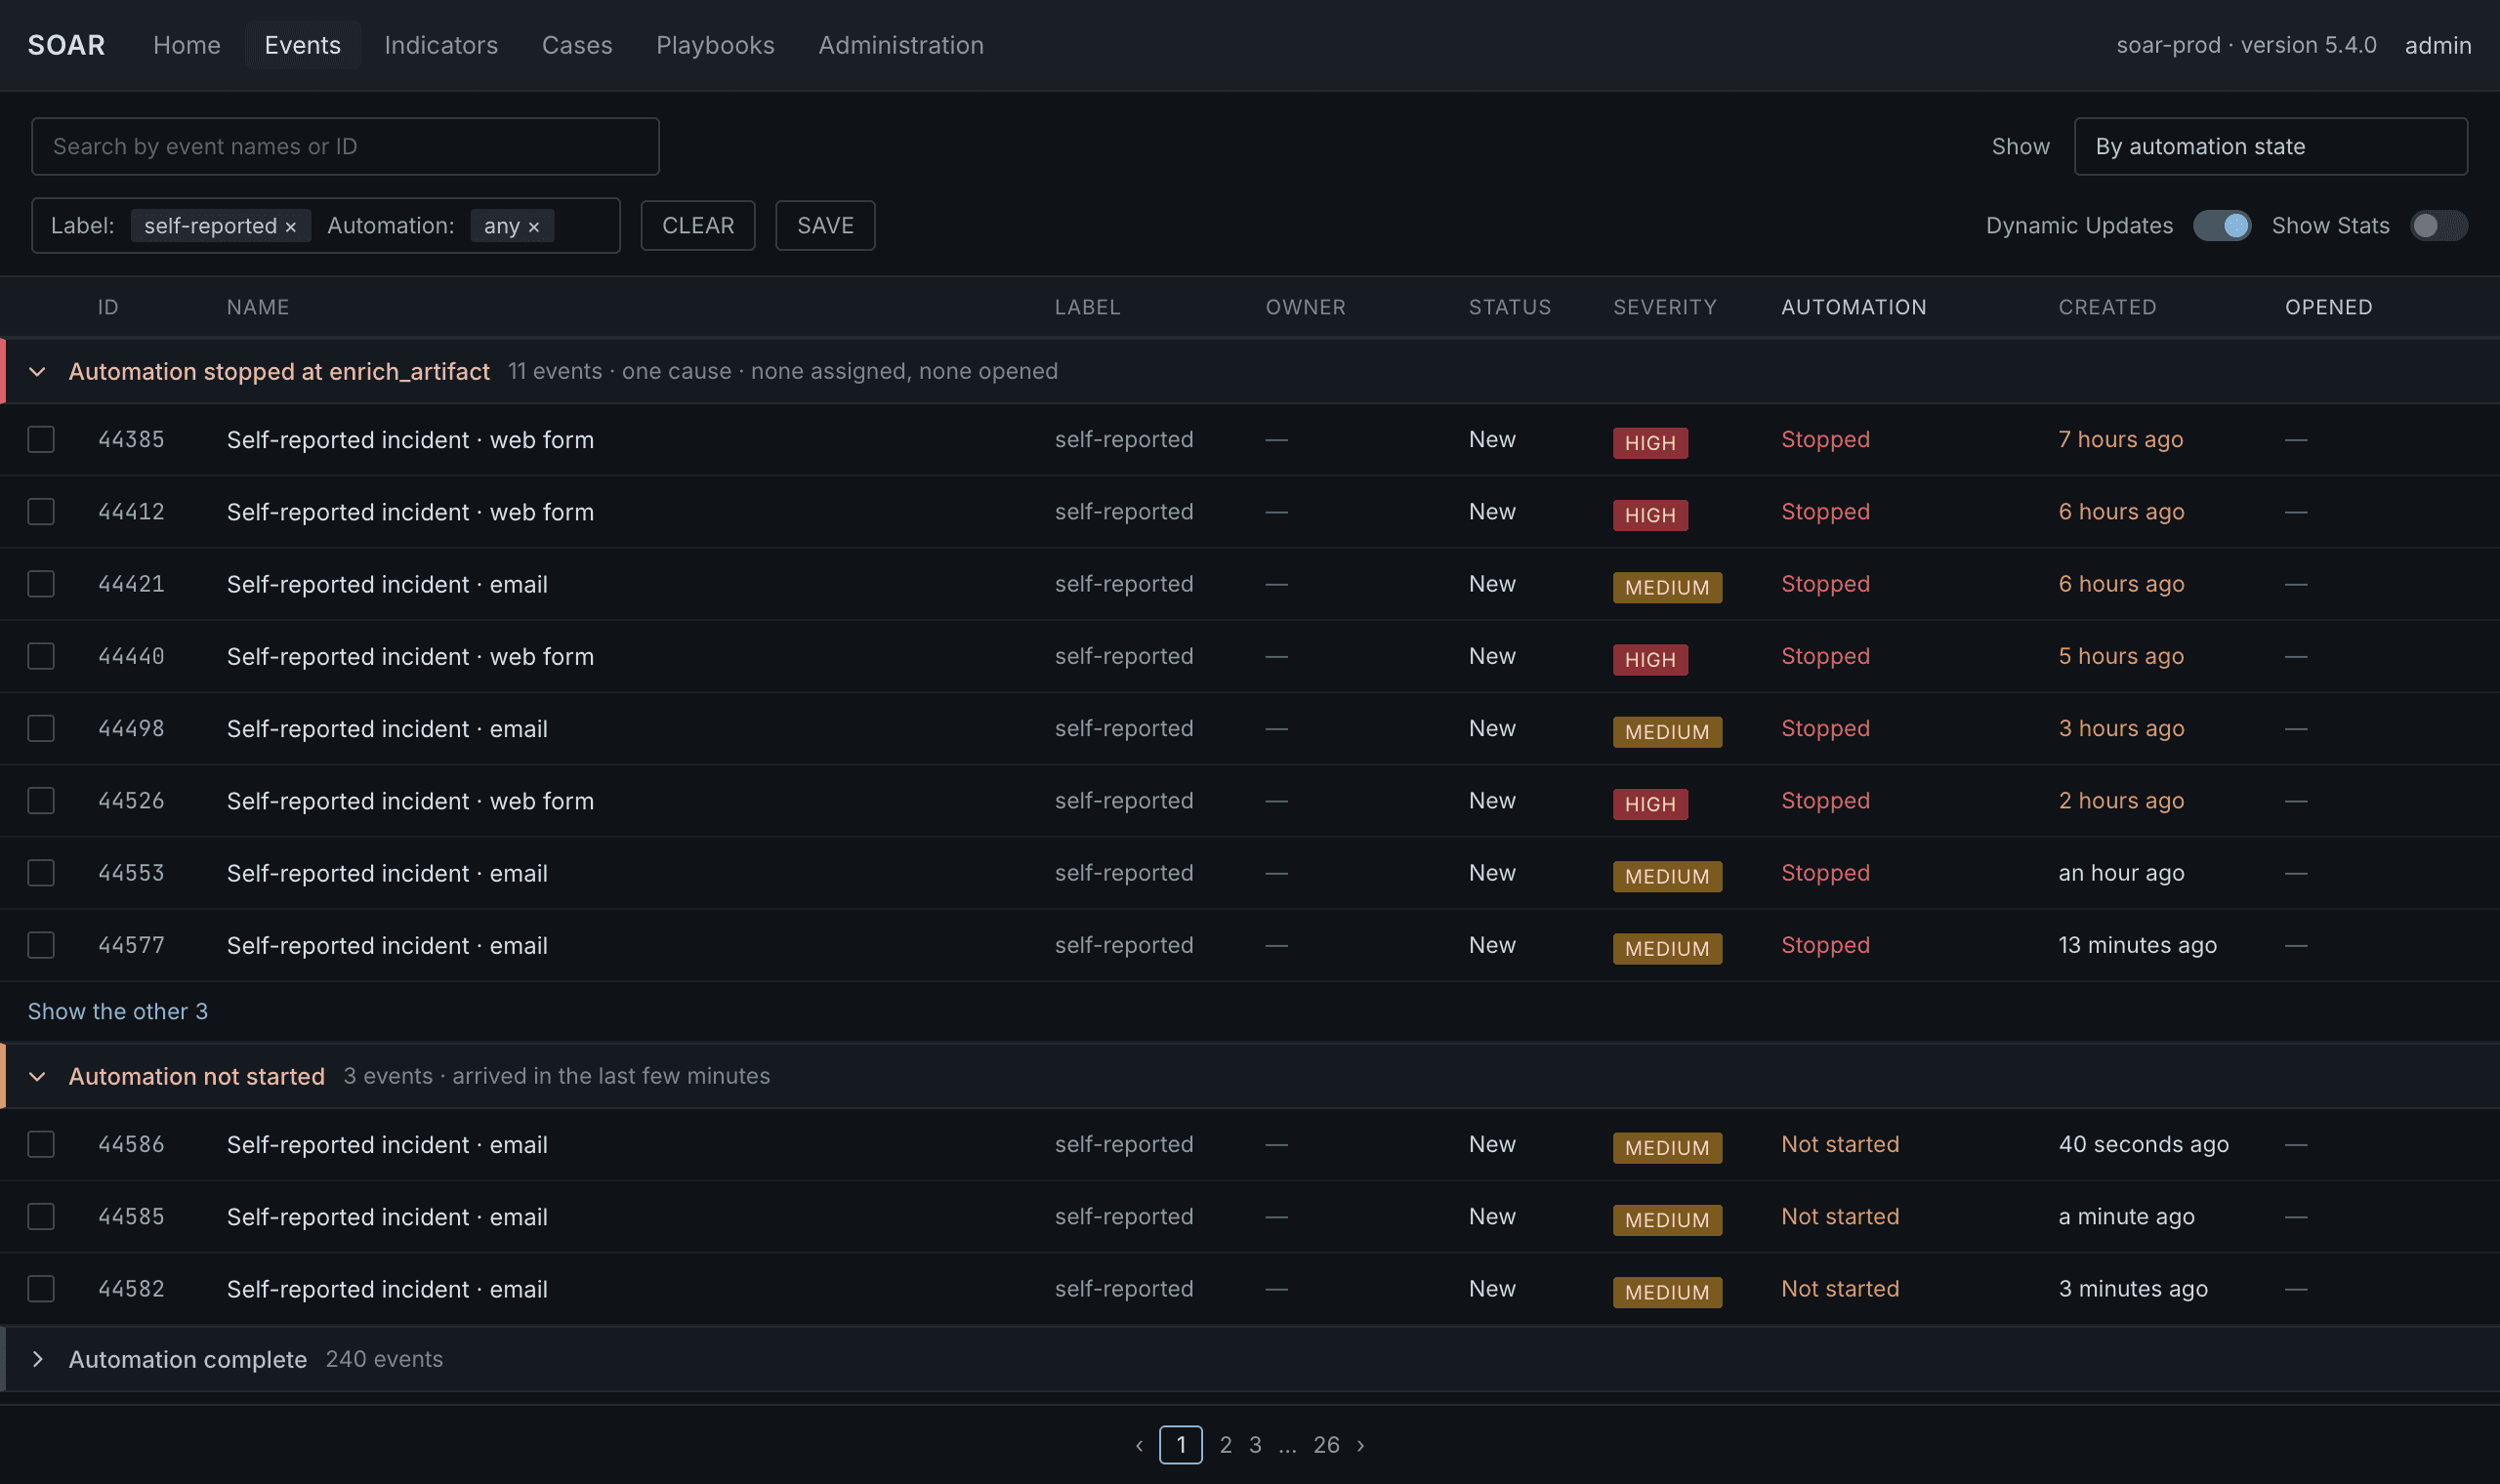
Task: Sort by NAME column header
Action: click(258, 308)
